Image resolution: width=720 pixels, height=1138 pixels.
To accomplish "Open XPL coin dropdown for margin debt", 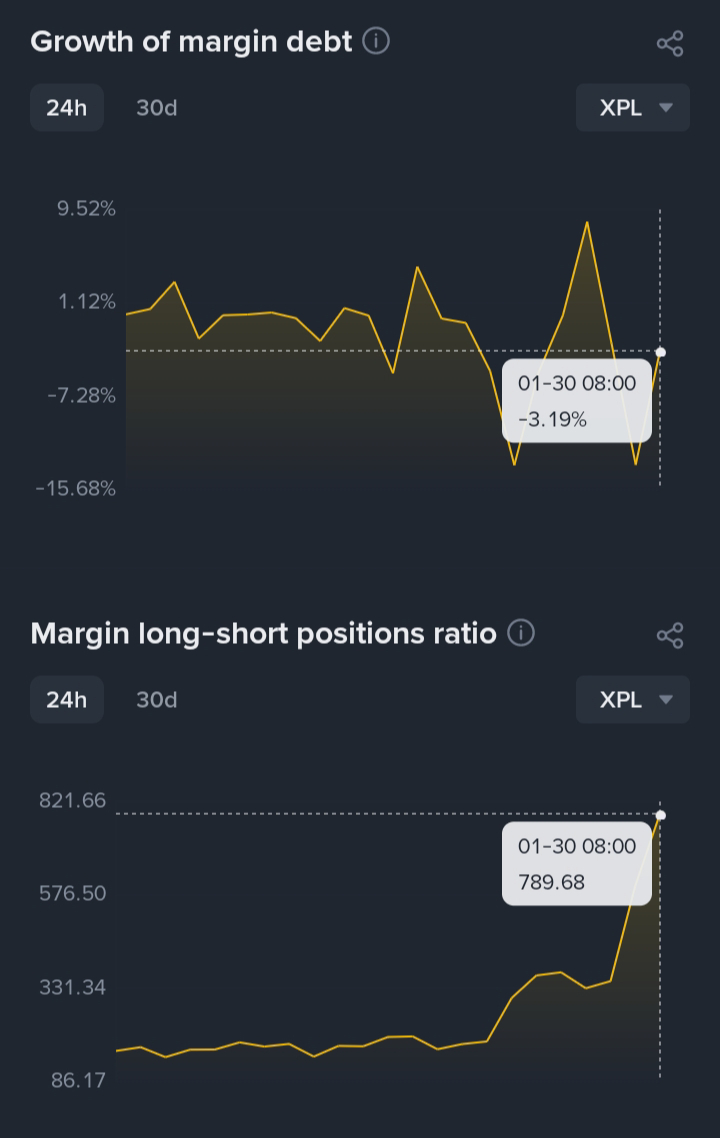I will point(633,107).
